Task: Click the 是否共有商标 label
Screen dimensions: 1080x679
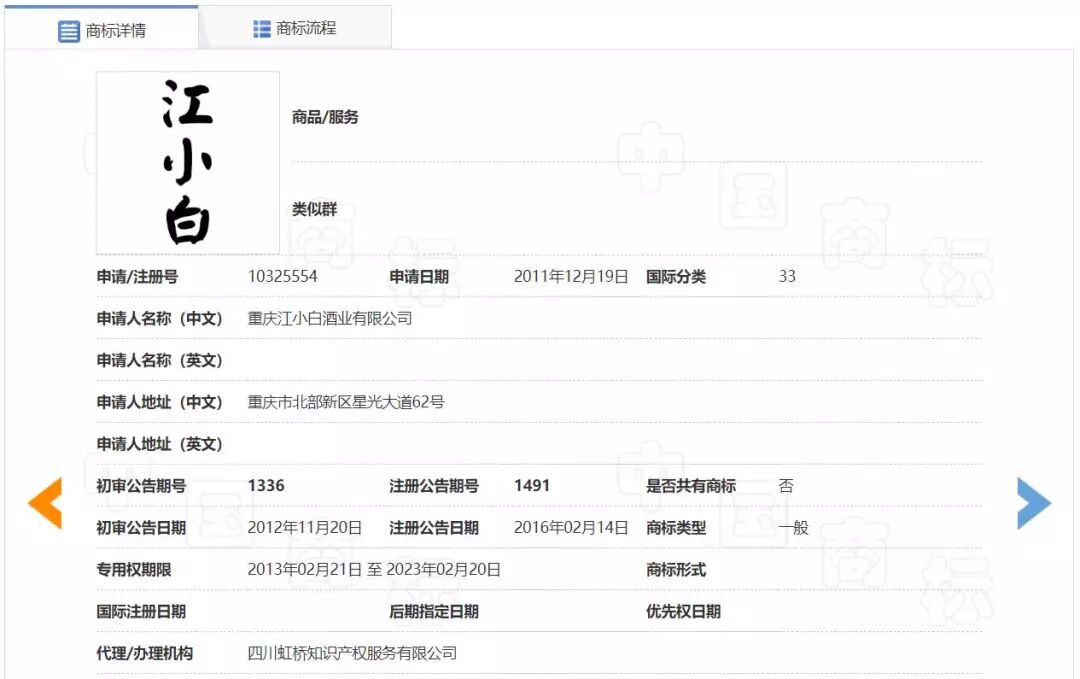Action: tap(691, 486)
